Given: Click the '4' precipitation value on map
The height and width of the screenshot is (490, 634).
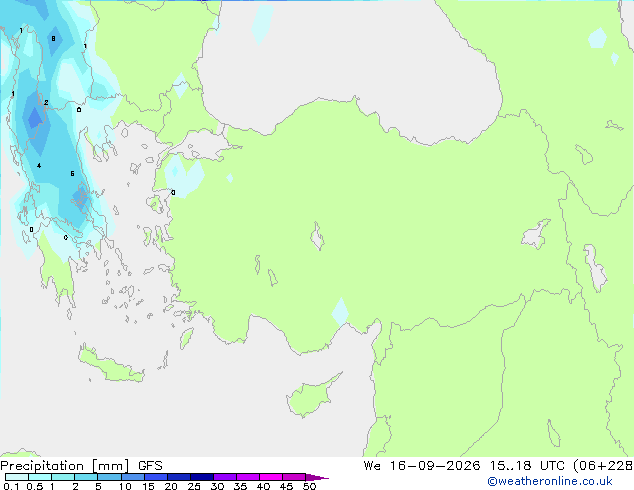Looking at the screenshot, I should pos(39,166).
